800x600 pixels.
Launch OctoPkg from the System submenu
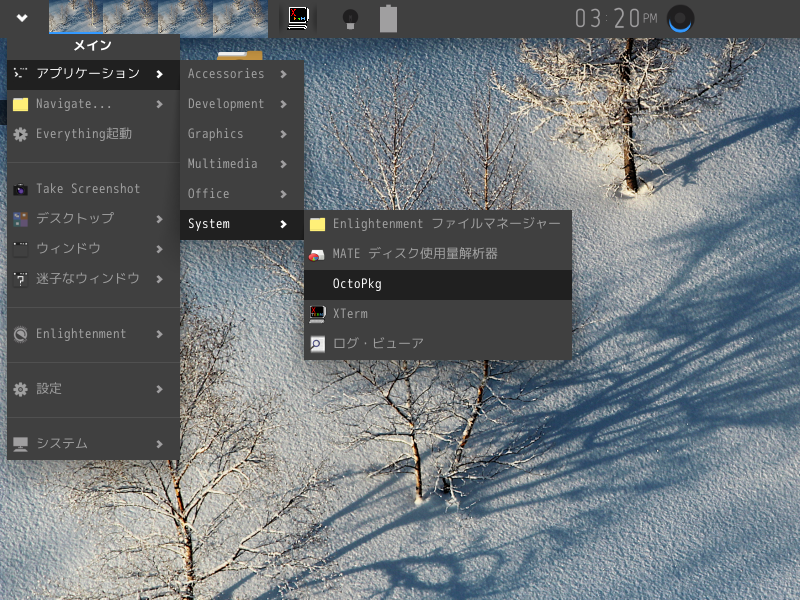(x=438, y=284)
